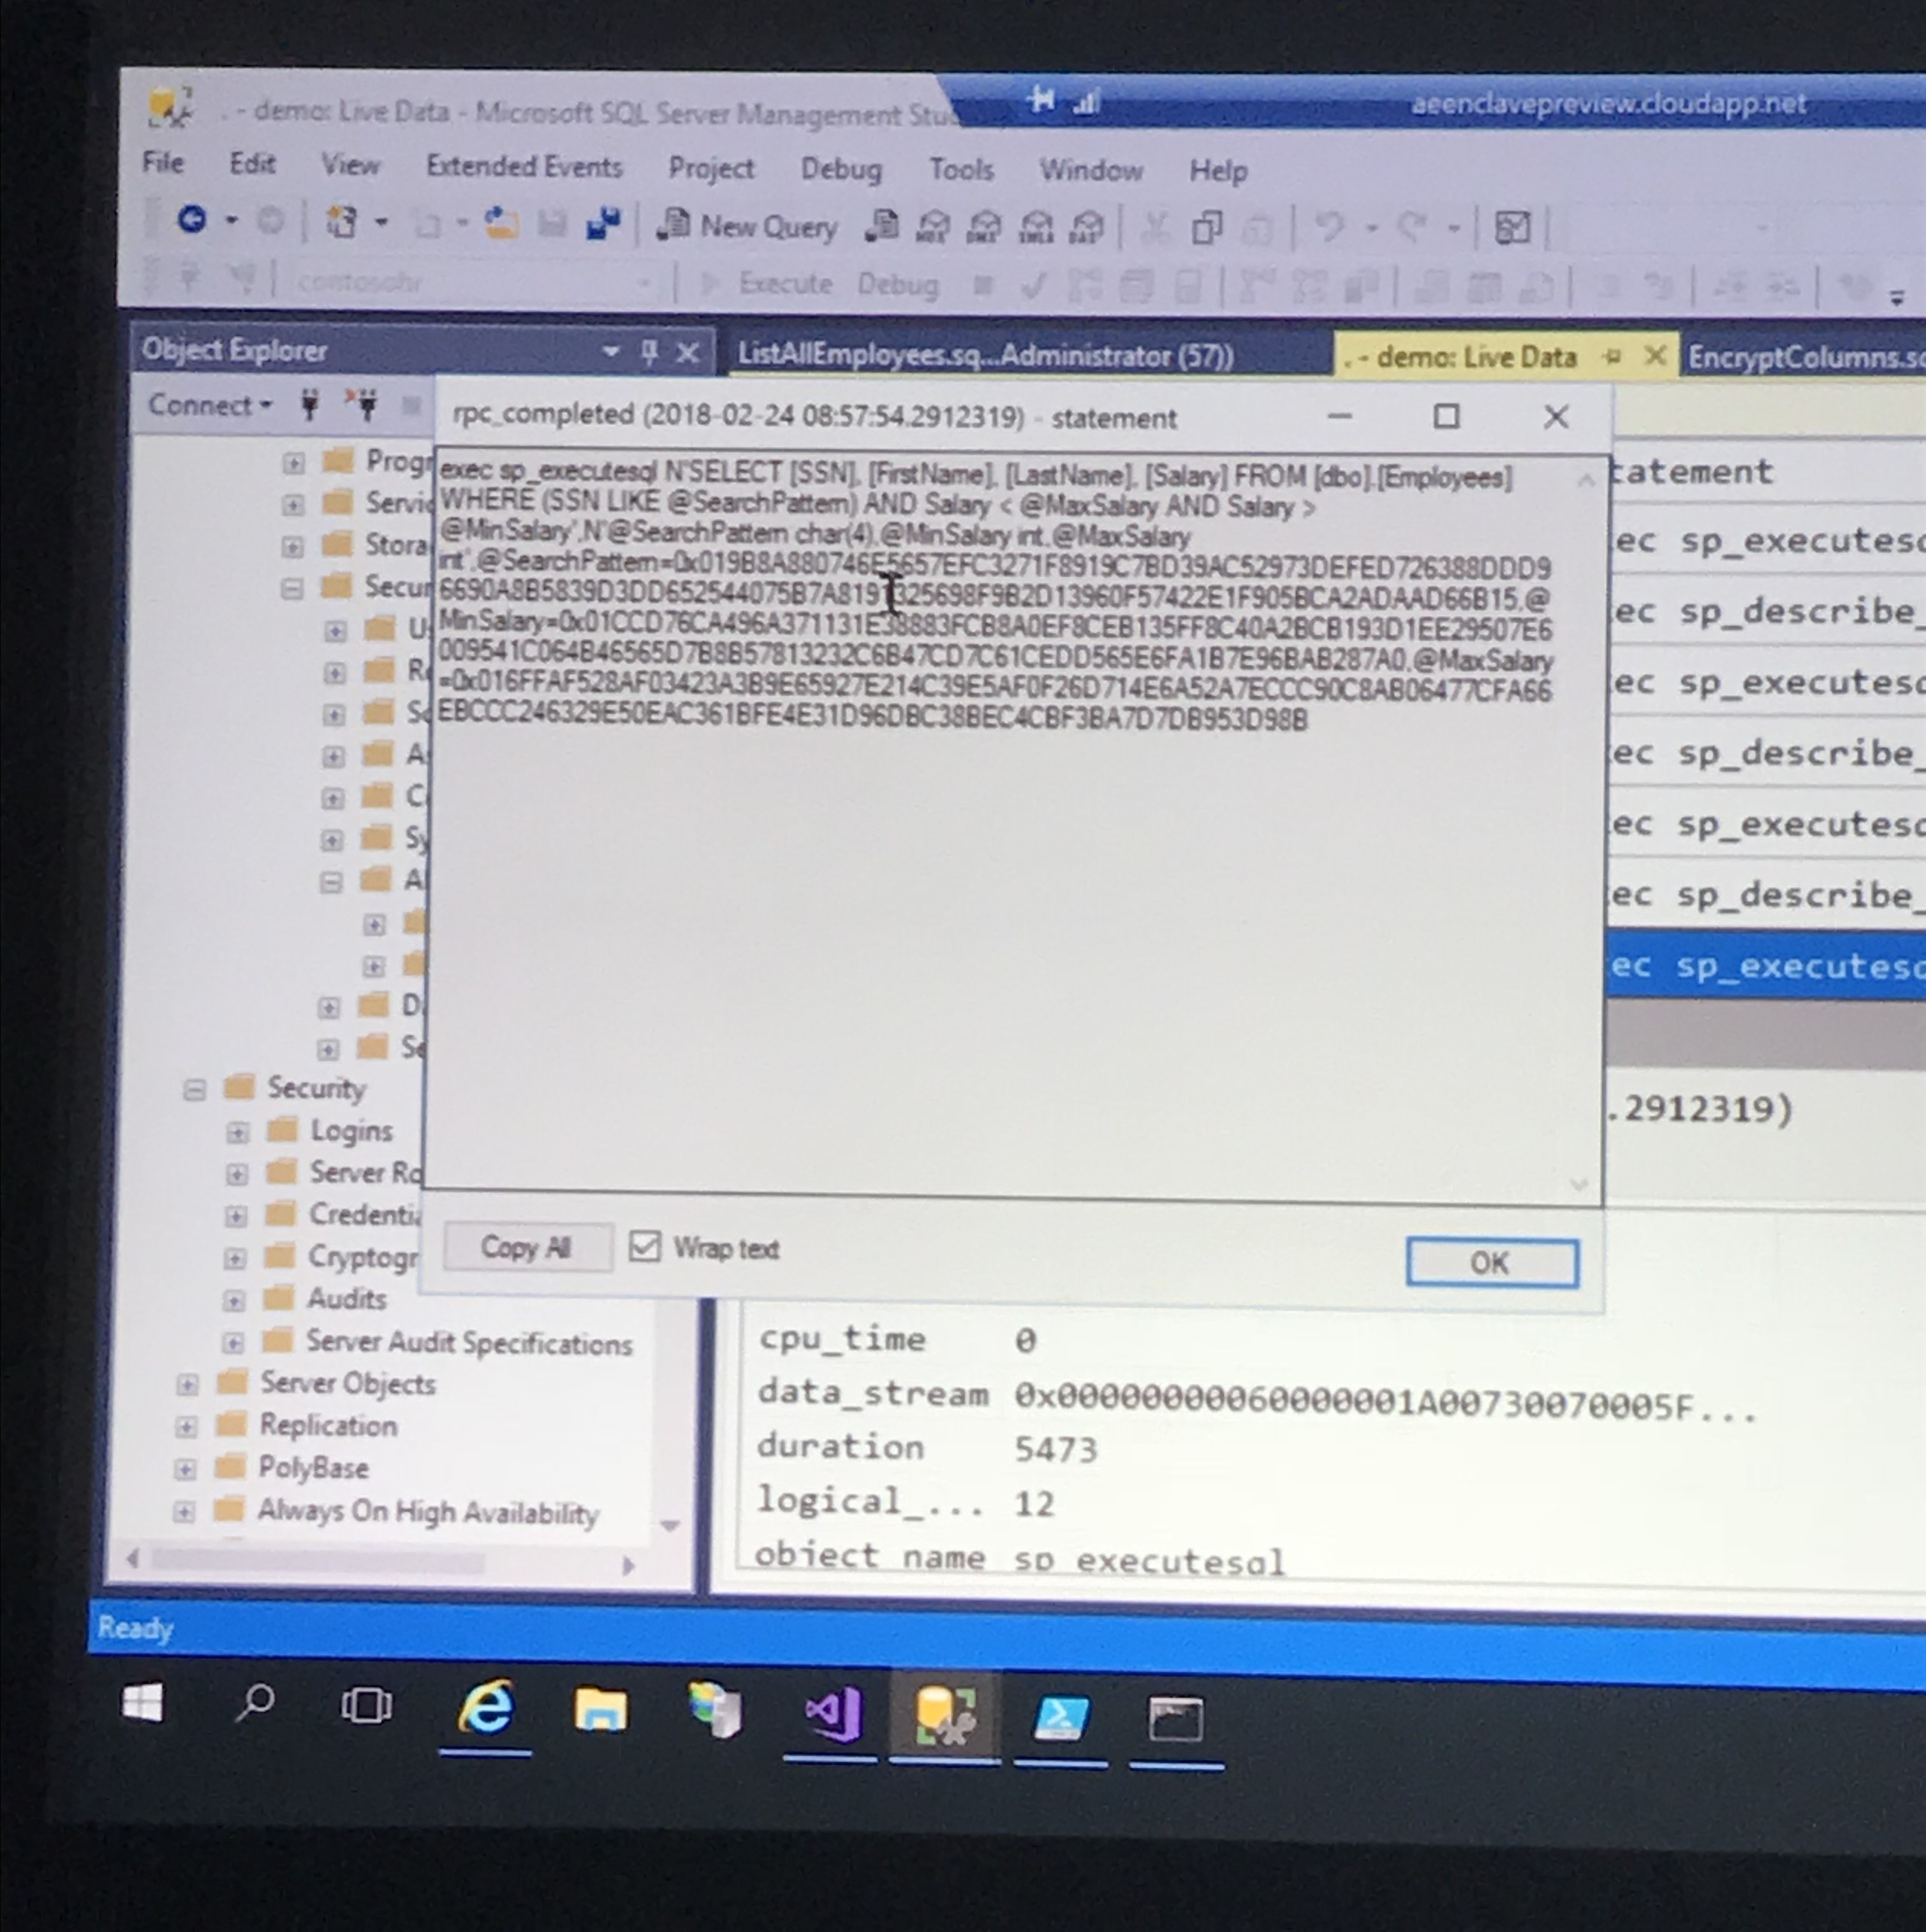Image resolution: width=1926 pixels, height=1932 pixels.
Task: Switch to the ListAllEmployees.sql tab
Action: (985, 355)
